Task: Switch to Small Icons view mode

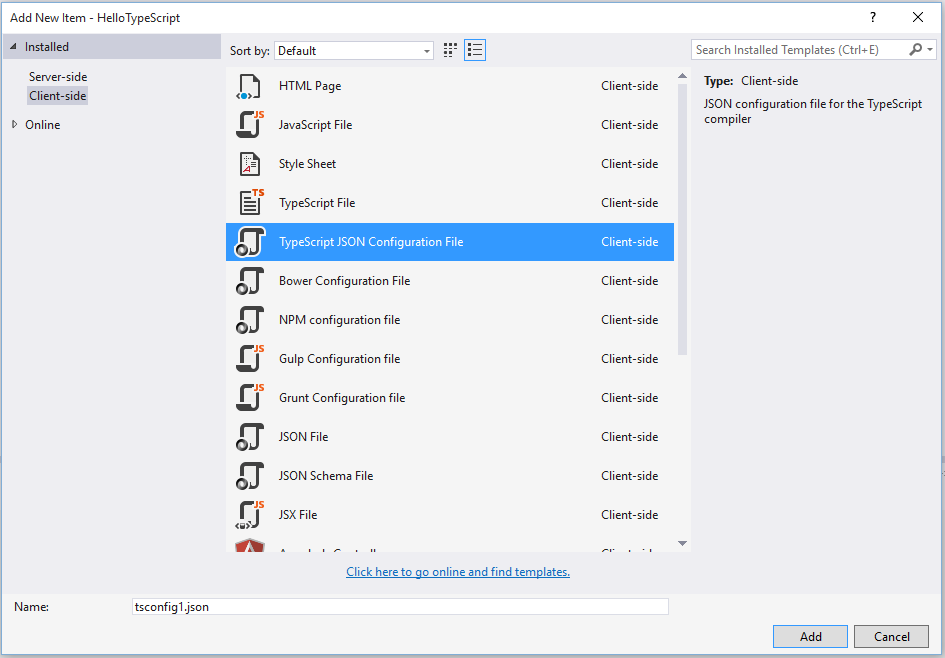Action: tap(449, 49)
